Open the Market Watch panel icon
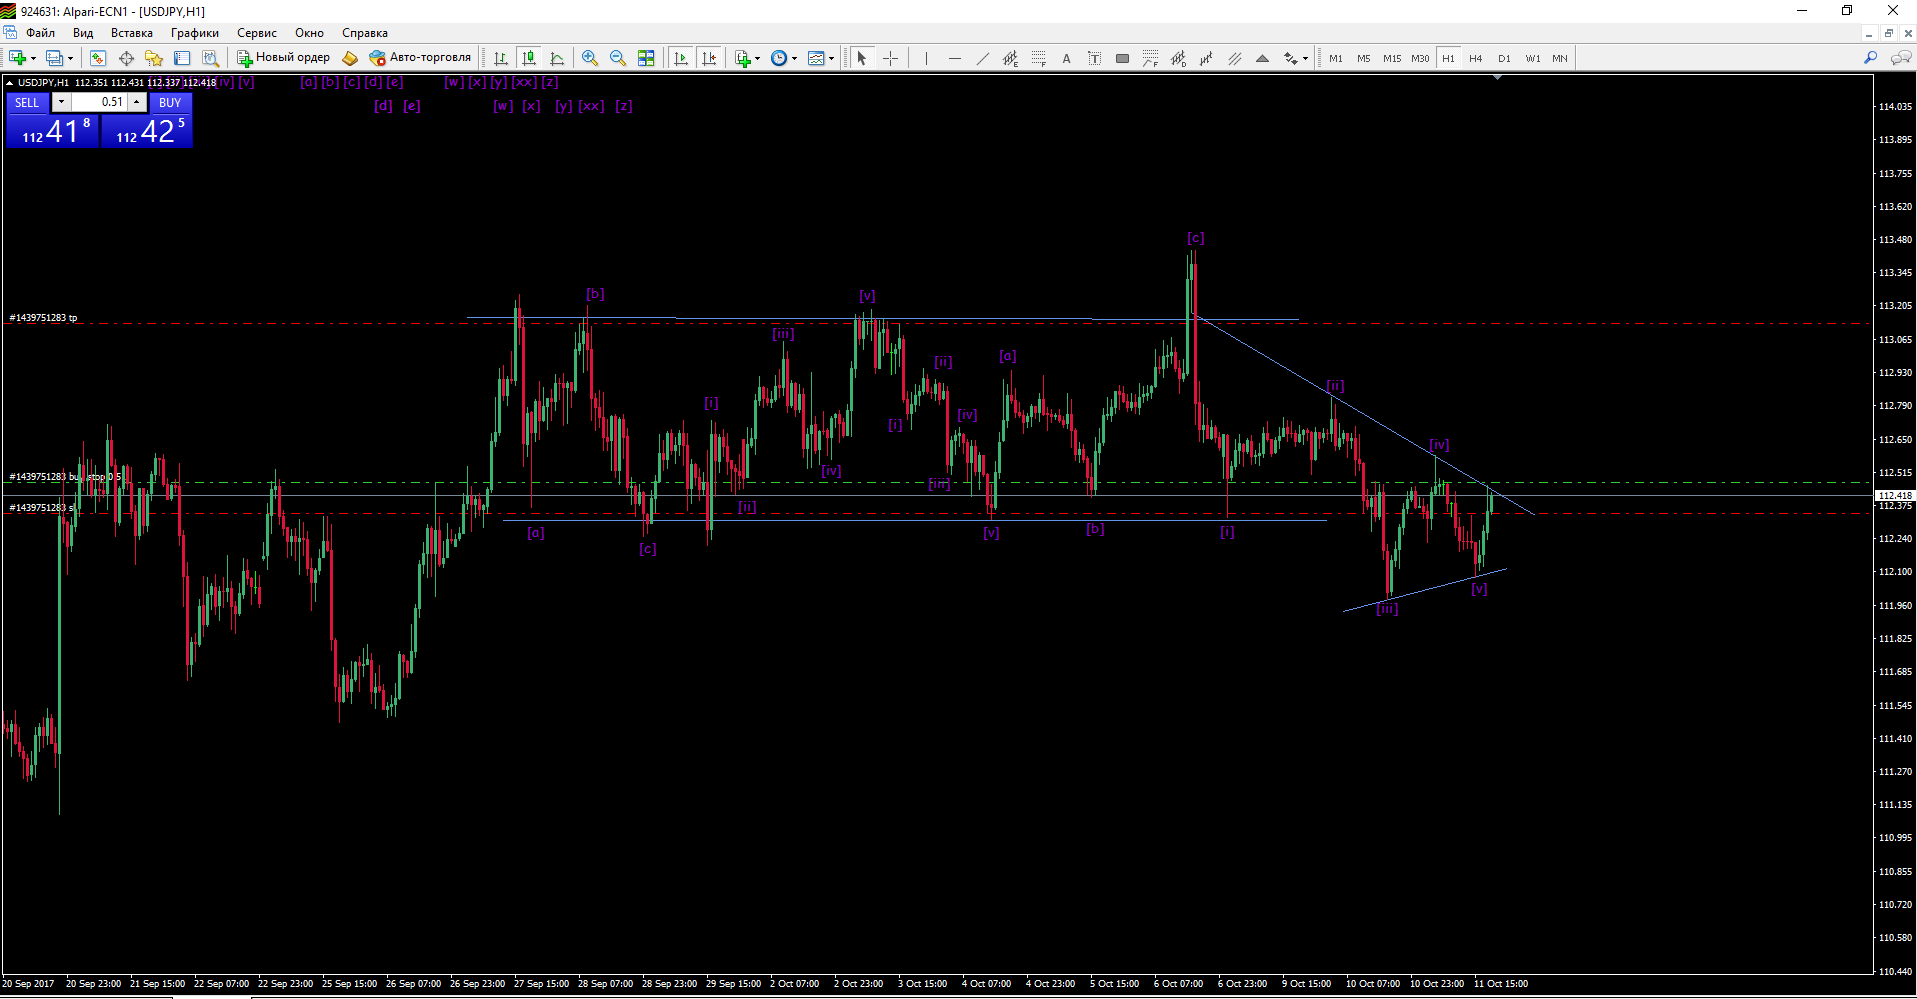Screen dimensions: 1917x999 (x=98, y=58)
